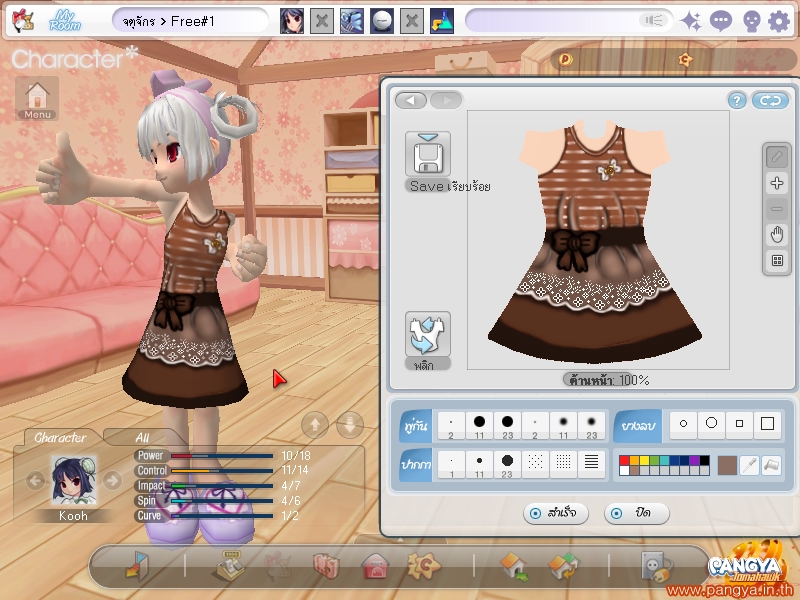
Task: Zoom in with the plus tool
Action: pyautogui.click(x=777, y=183)
